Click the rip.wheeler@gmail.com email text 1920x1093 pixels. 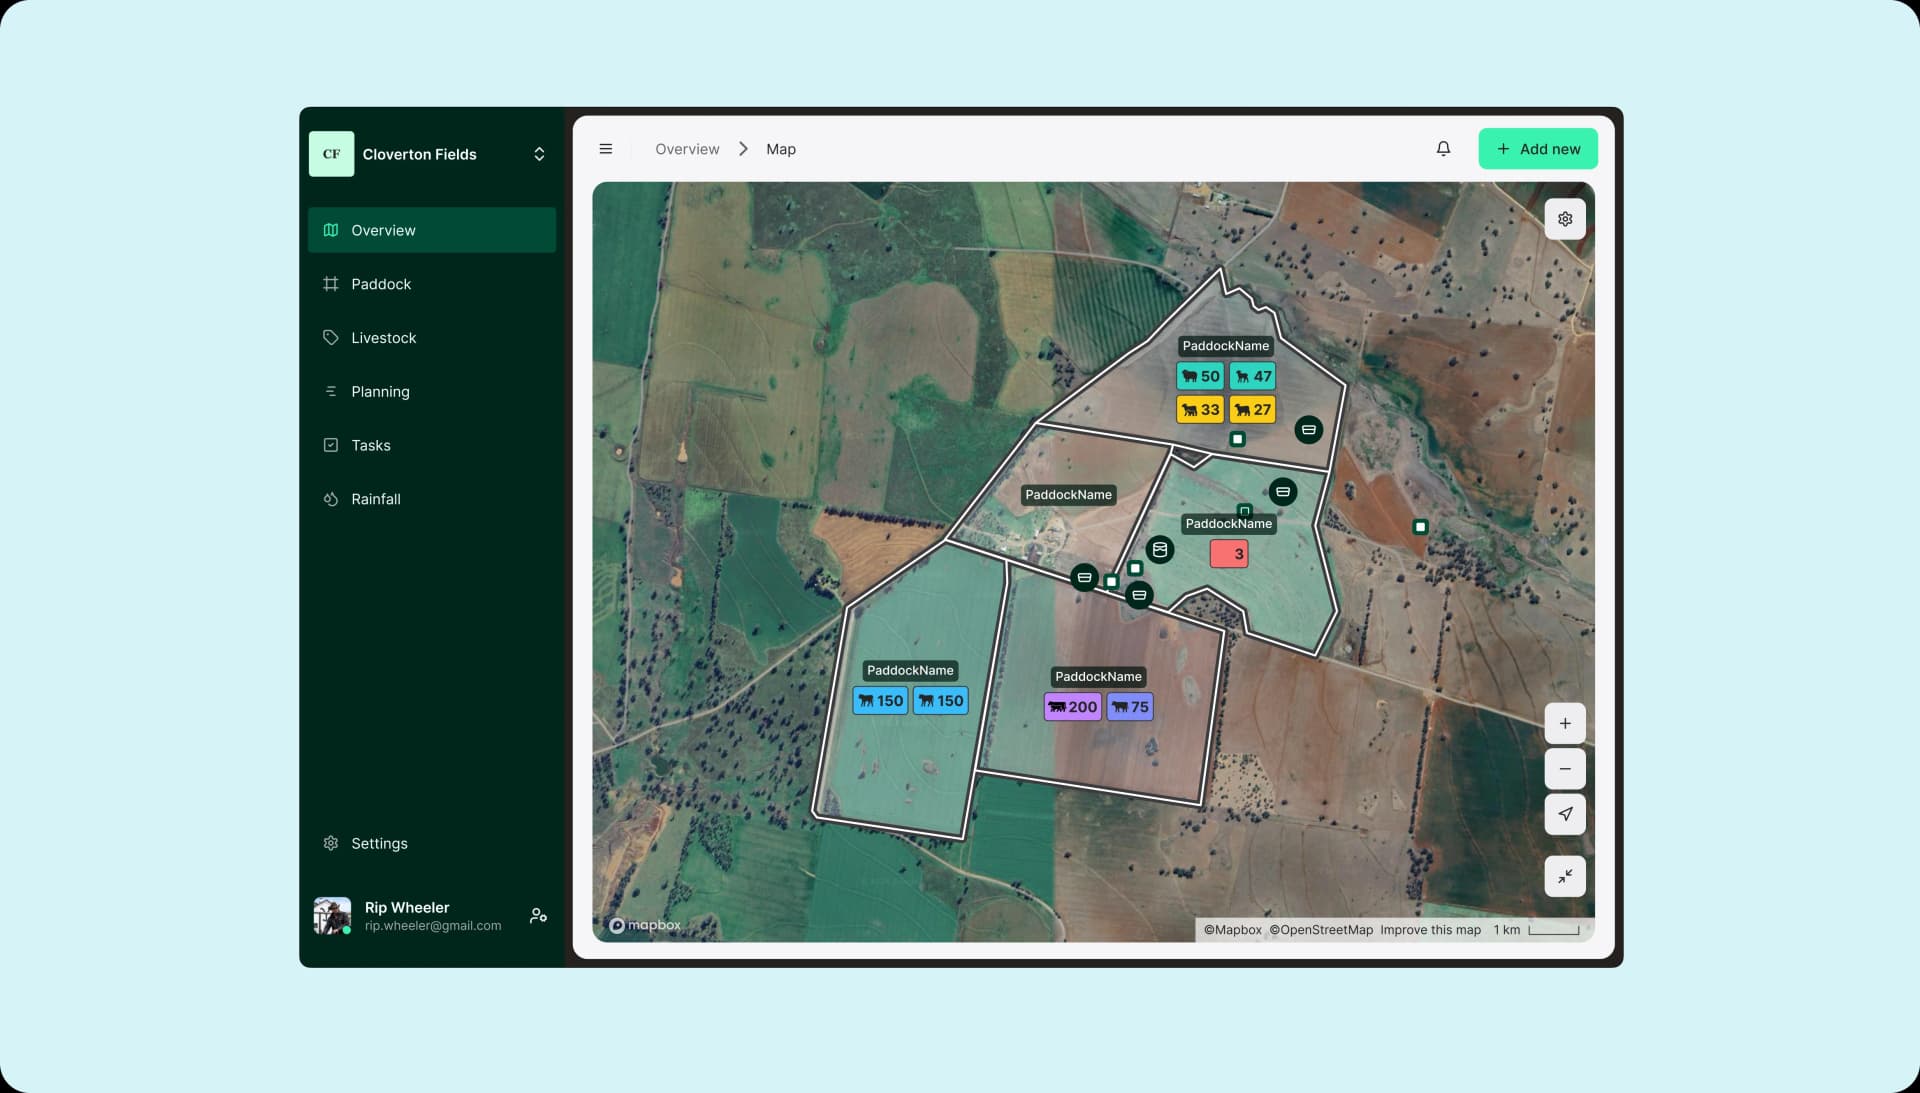(433, 926)
